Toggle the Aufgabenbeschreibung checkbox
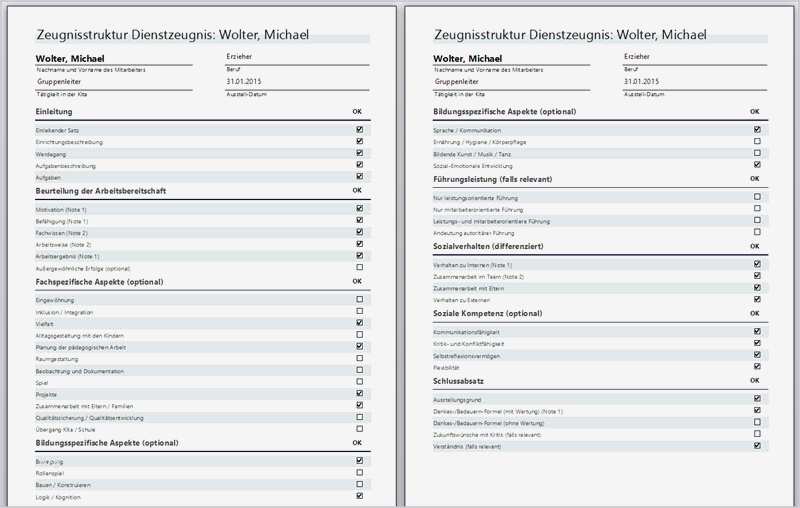Image resolution: width=800 pixels, height=508 pixels. point(360,165)
